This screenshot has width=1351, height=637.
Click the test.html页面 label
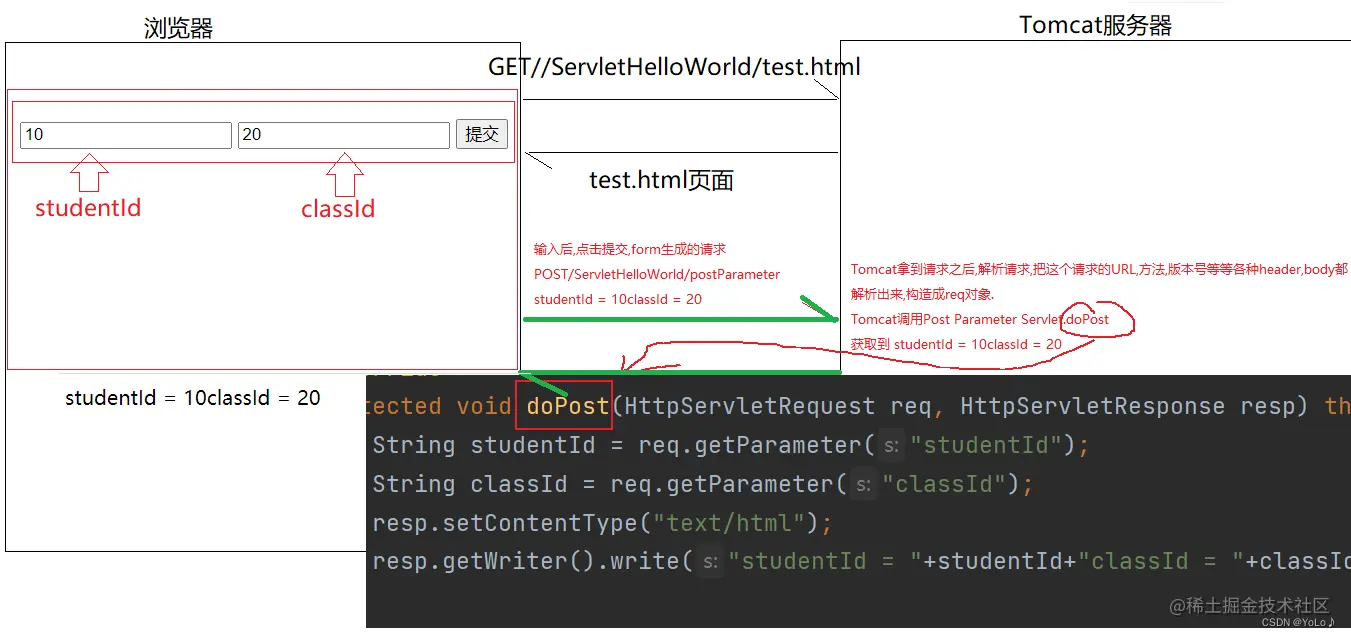[x=662, y=180]
